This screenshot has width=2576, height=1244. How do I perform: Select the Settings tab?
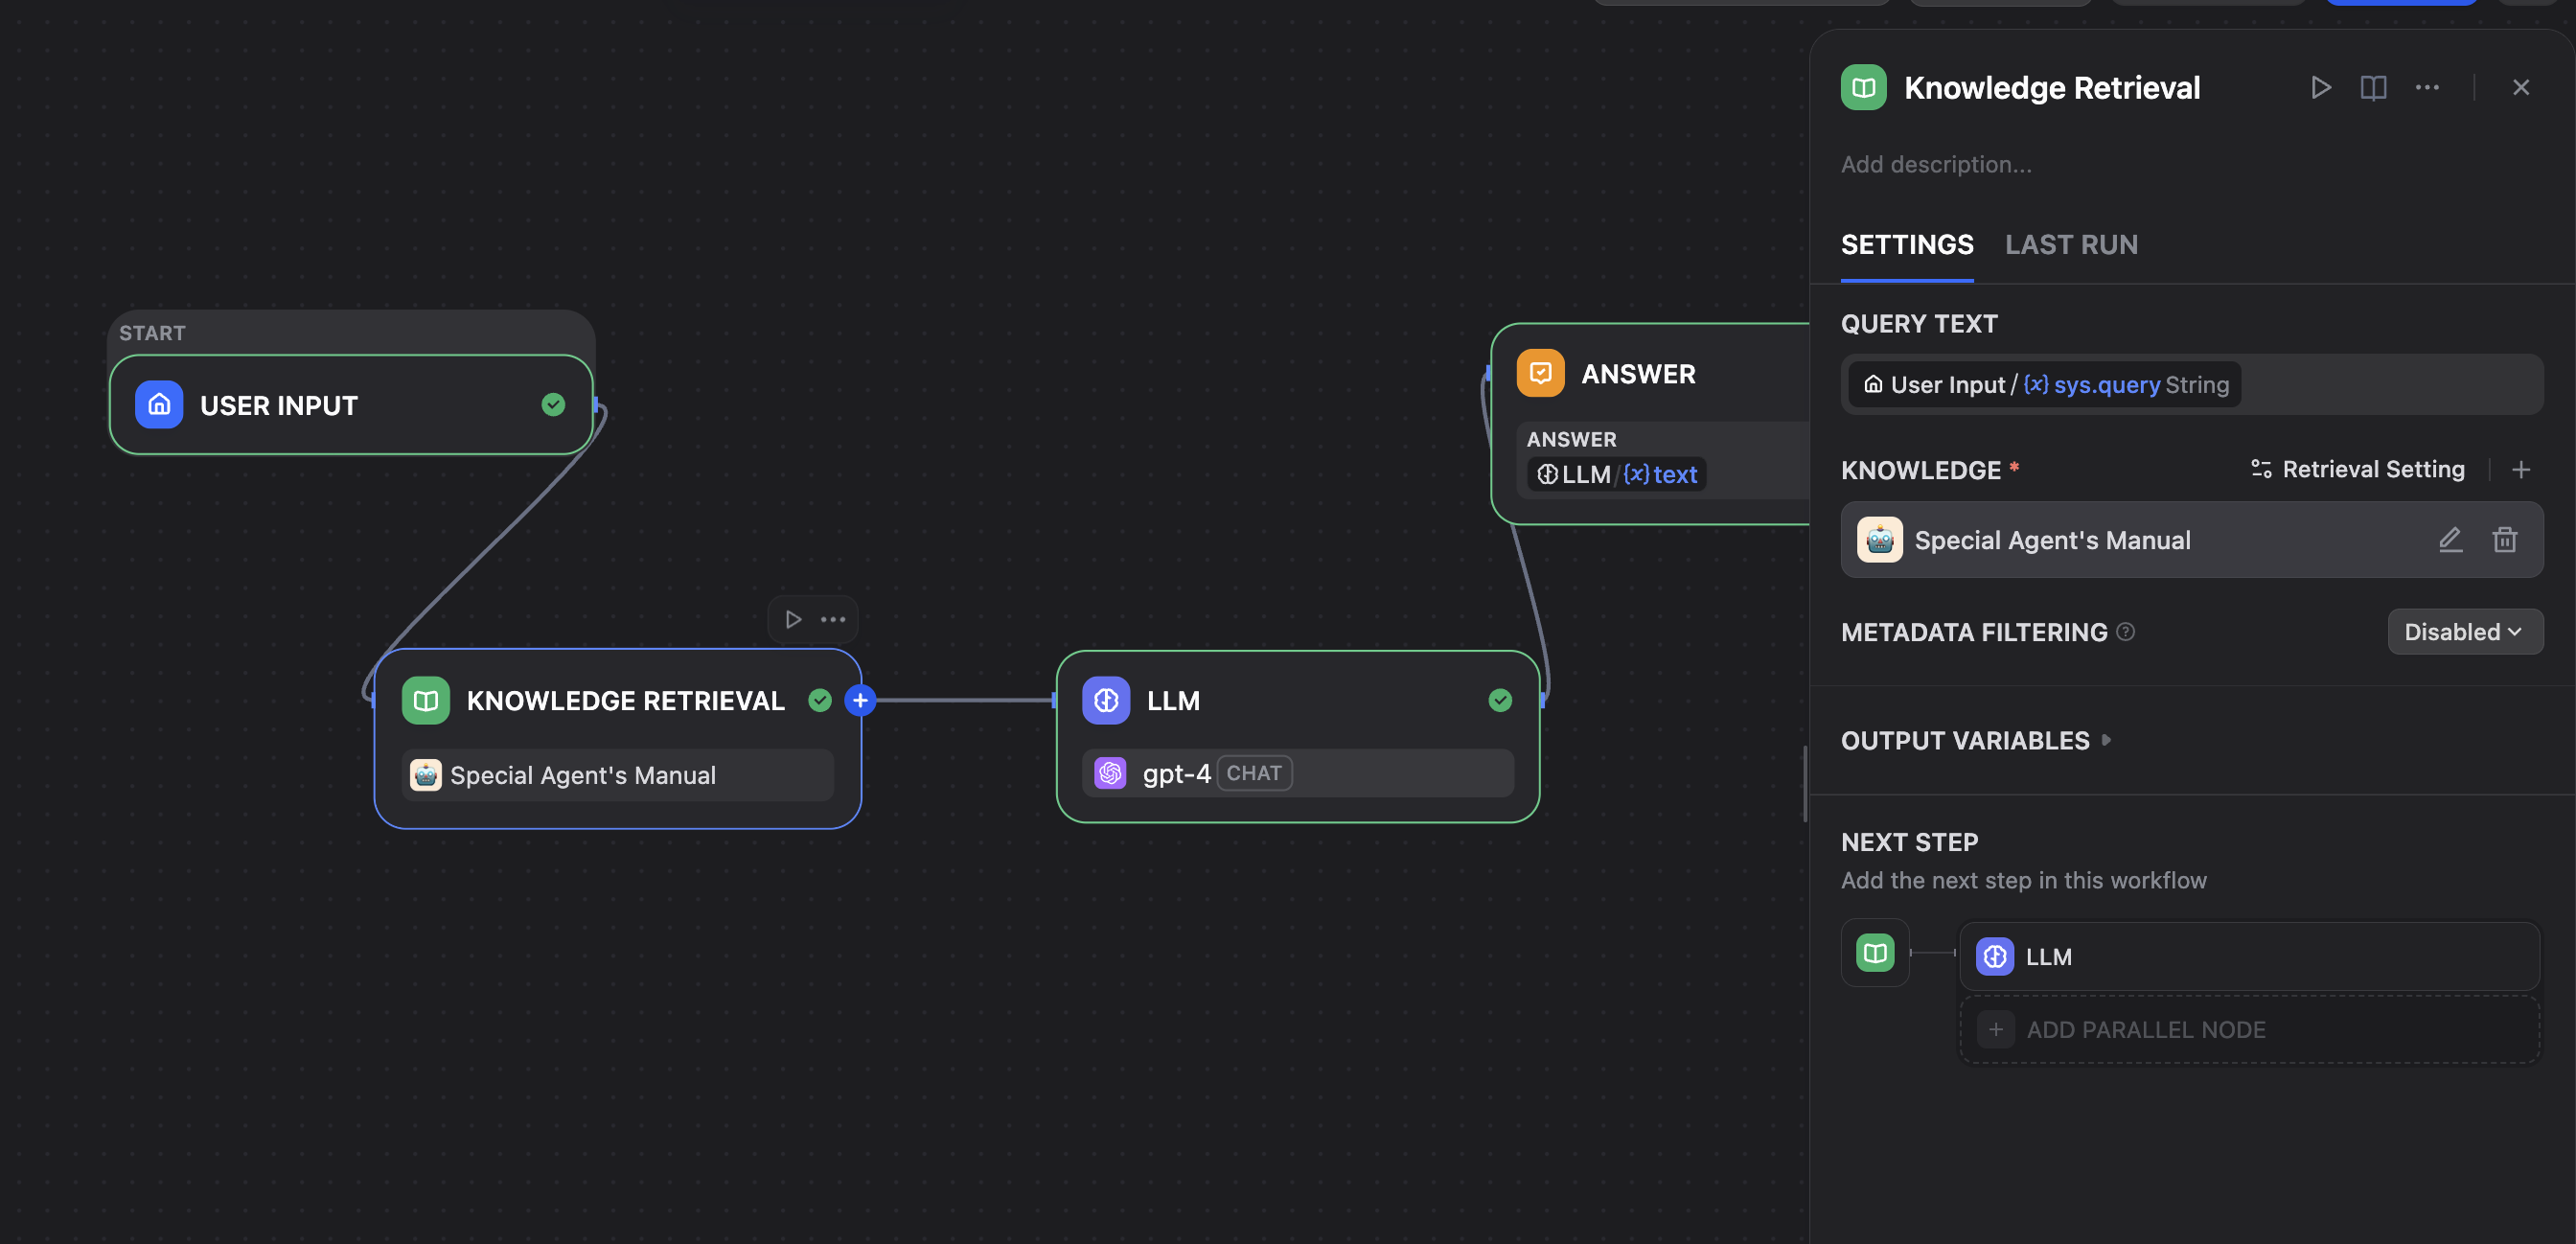[x=1906, y=244]
